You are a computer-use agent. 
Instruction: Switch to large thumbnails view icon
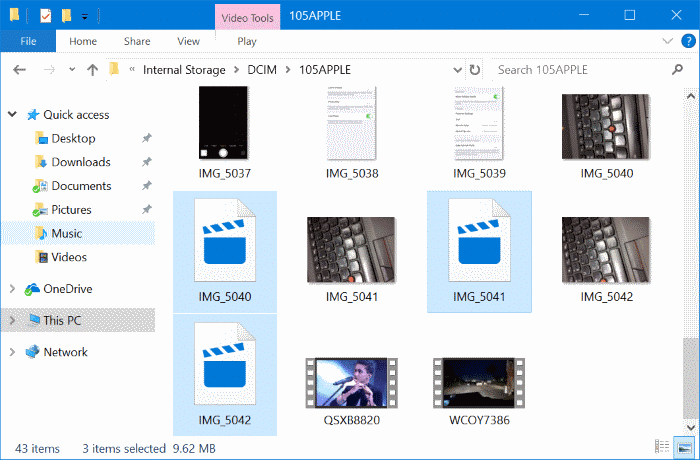(x=685, y=446)
